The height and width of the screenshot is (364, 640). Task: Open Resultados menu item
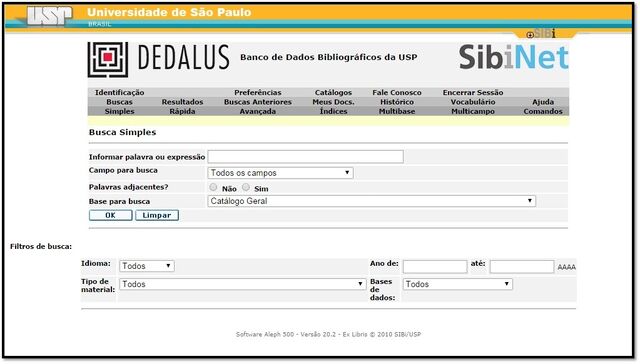182,102
